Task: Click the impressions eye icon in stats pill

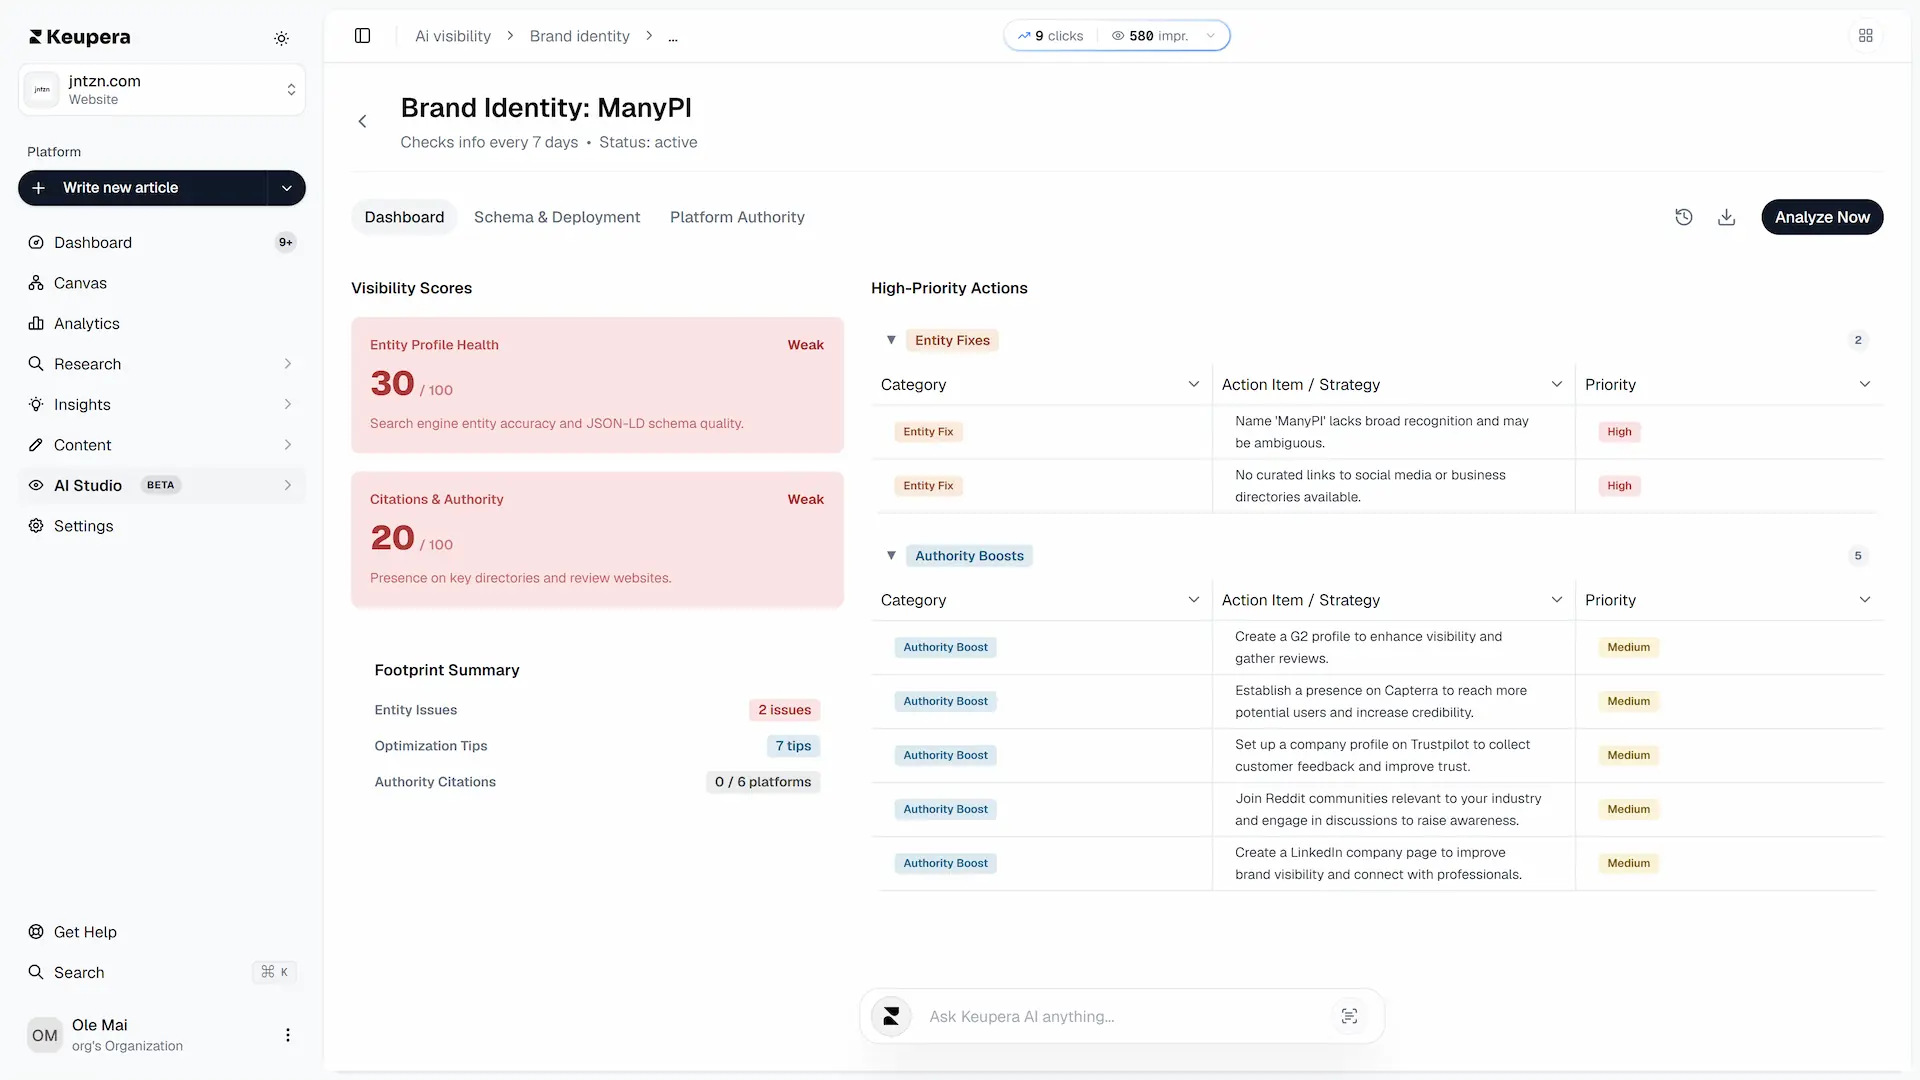Action: (1118, 36)
